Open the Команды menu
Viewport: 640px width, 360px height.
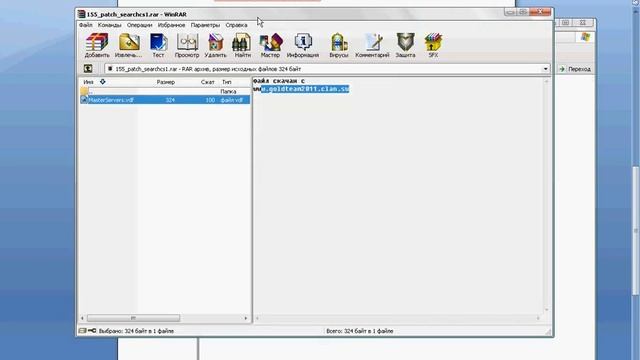[x=109, y=25]
